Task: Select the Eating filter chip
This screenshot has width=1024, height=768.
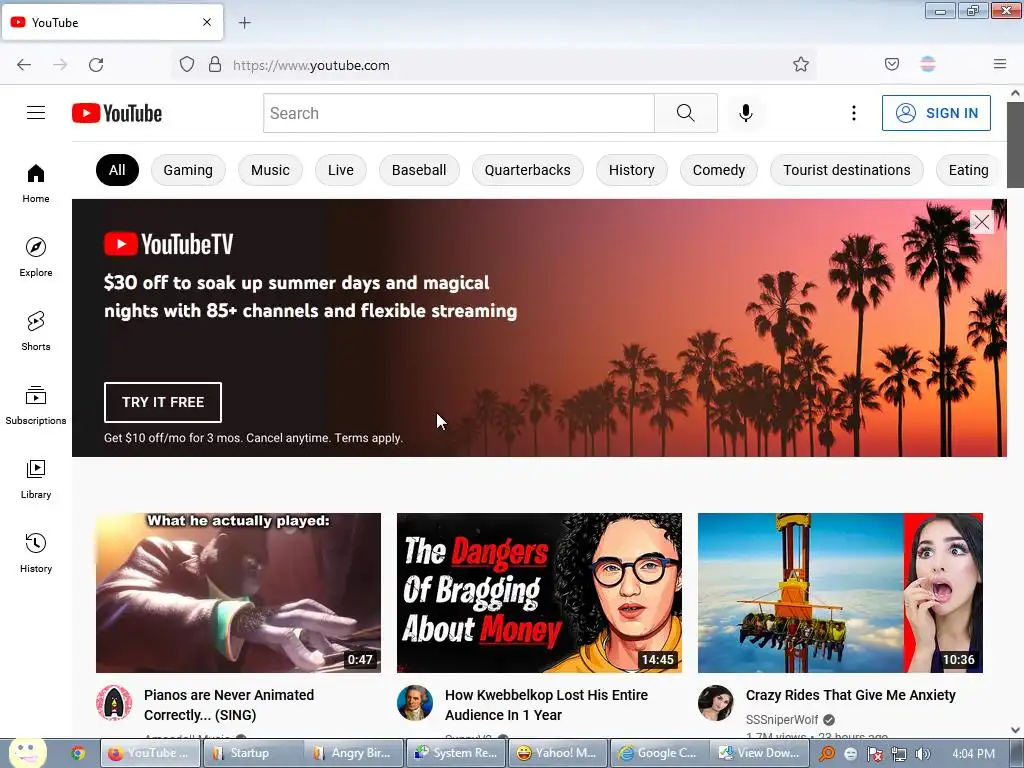Action: pyautogui.click(x=968, y=170)
